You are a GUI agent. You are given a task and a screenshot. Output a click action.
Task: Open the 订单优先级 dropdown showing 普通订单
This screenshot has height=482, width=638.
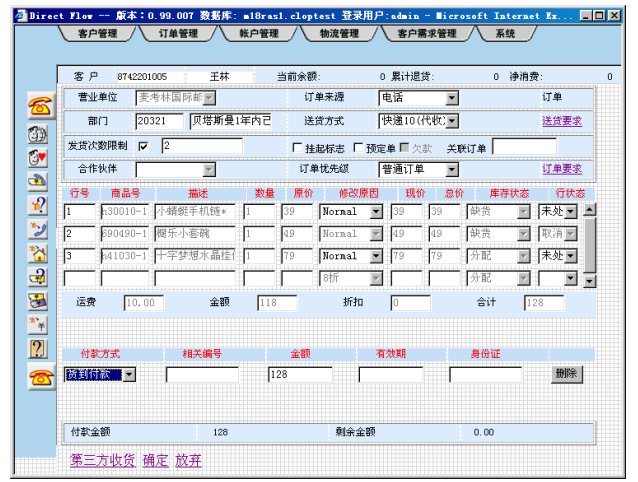[451, 170]
